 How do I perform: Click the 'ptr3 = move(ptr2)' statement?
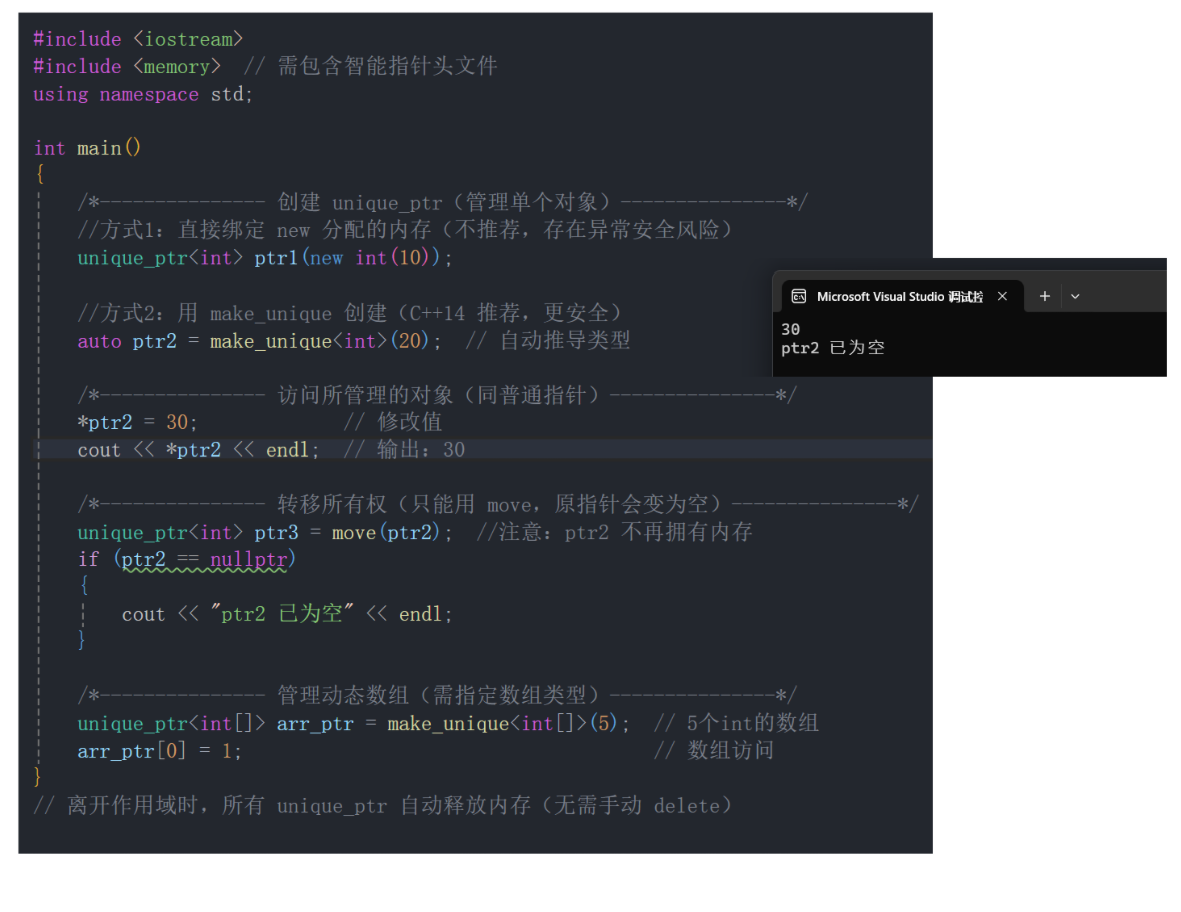tap(265, 532)
